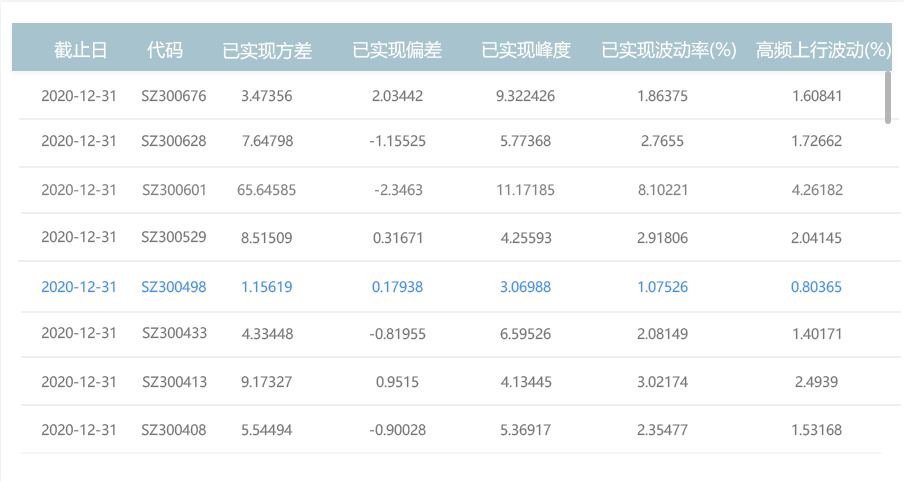Select stock code SZ300676

(x=174, y=96)
